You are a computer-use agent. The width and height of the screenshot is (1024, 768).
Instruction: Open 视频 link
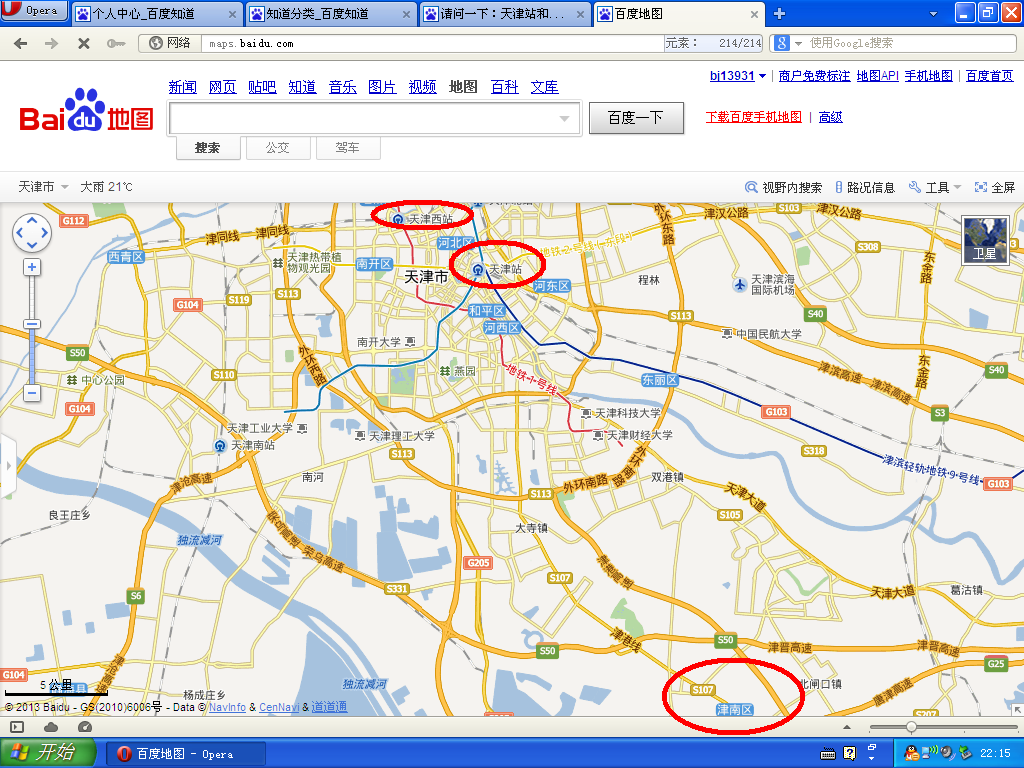[423, 87]
